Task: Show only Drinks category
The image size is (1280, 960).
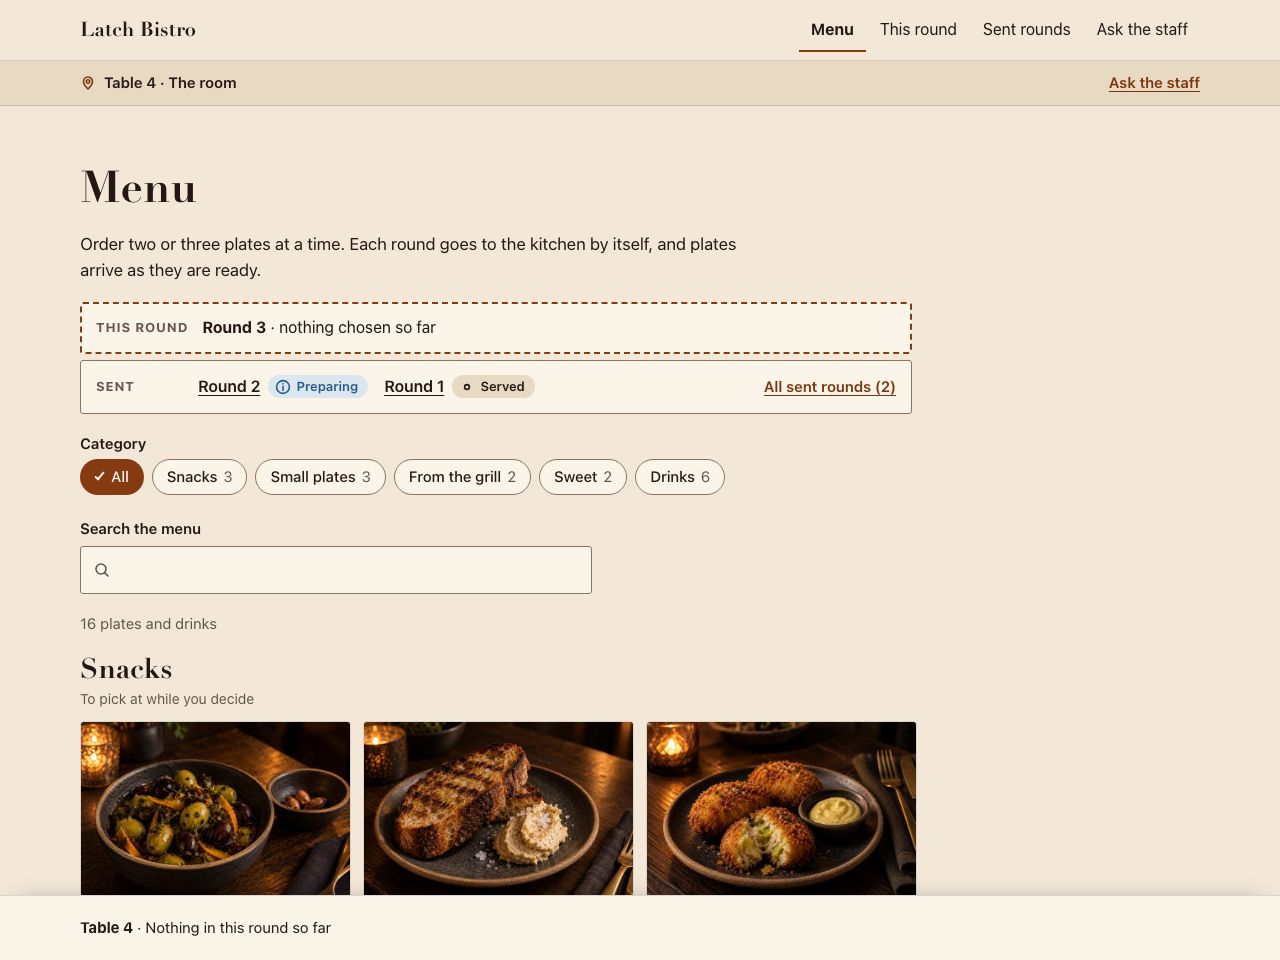Action: pos(680,477)
